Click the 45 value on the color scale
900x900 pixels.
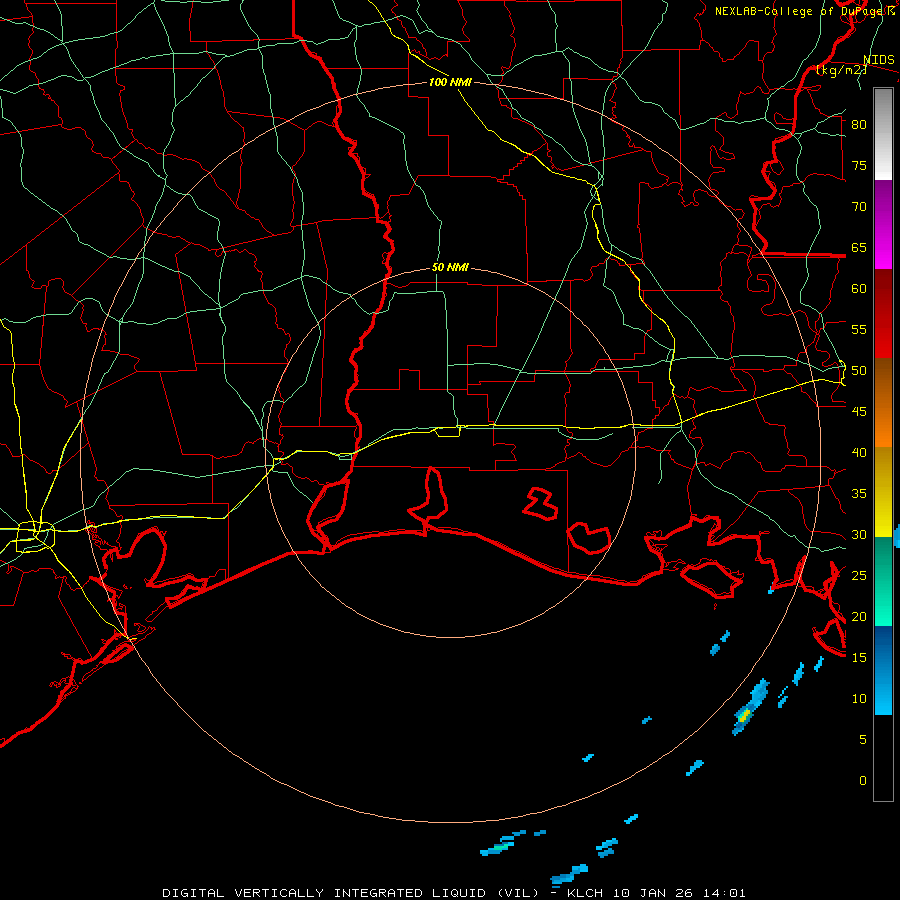859,412
